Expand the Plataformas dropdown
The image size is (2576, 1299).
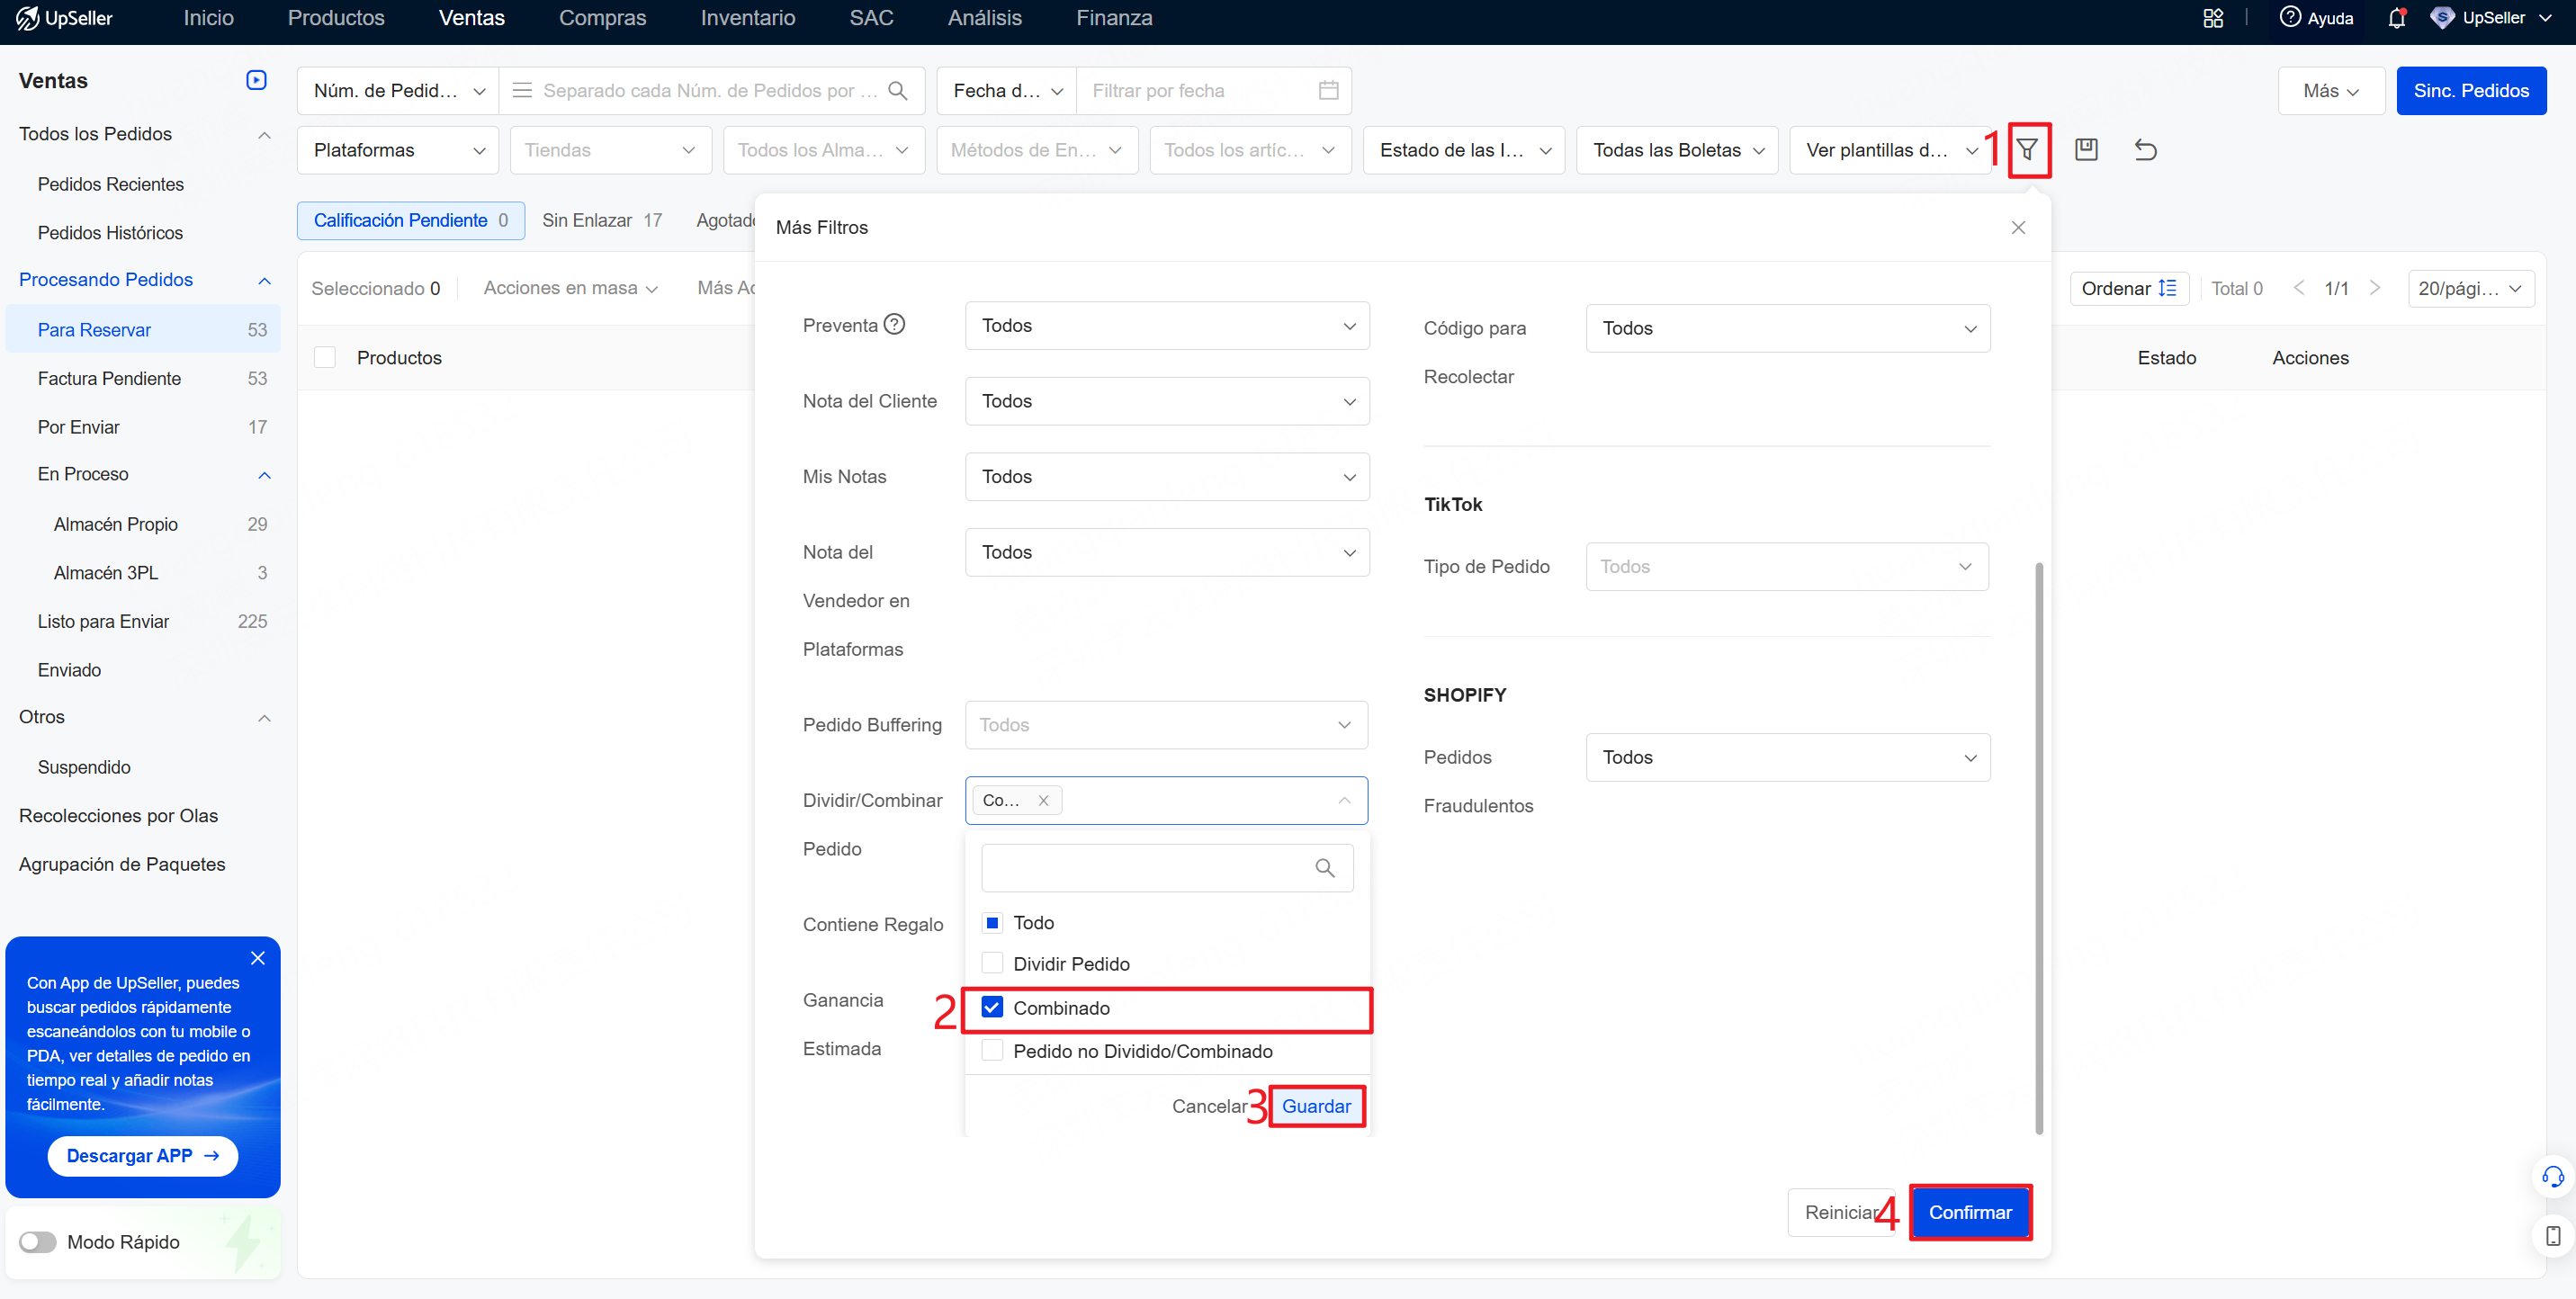[398, 150]
